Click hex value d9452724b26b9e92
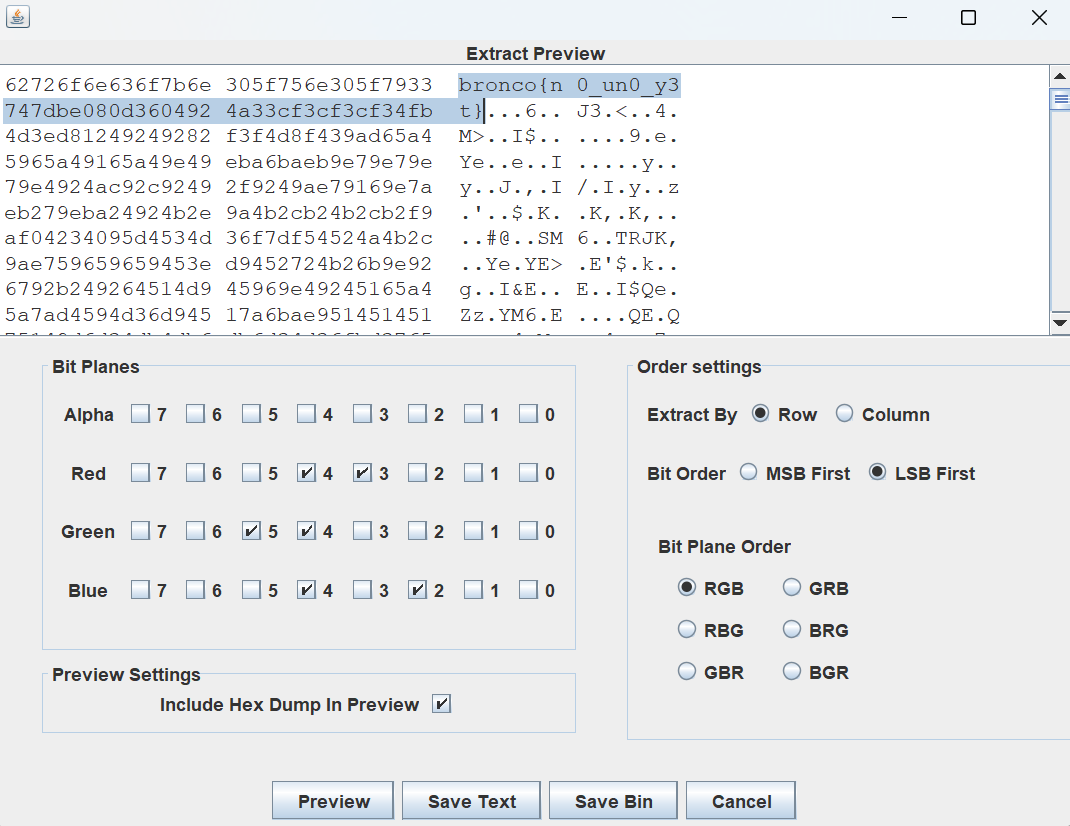 pos(329,264)
